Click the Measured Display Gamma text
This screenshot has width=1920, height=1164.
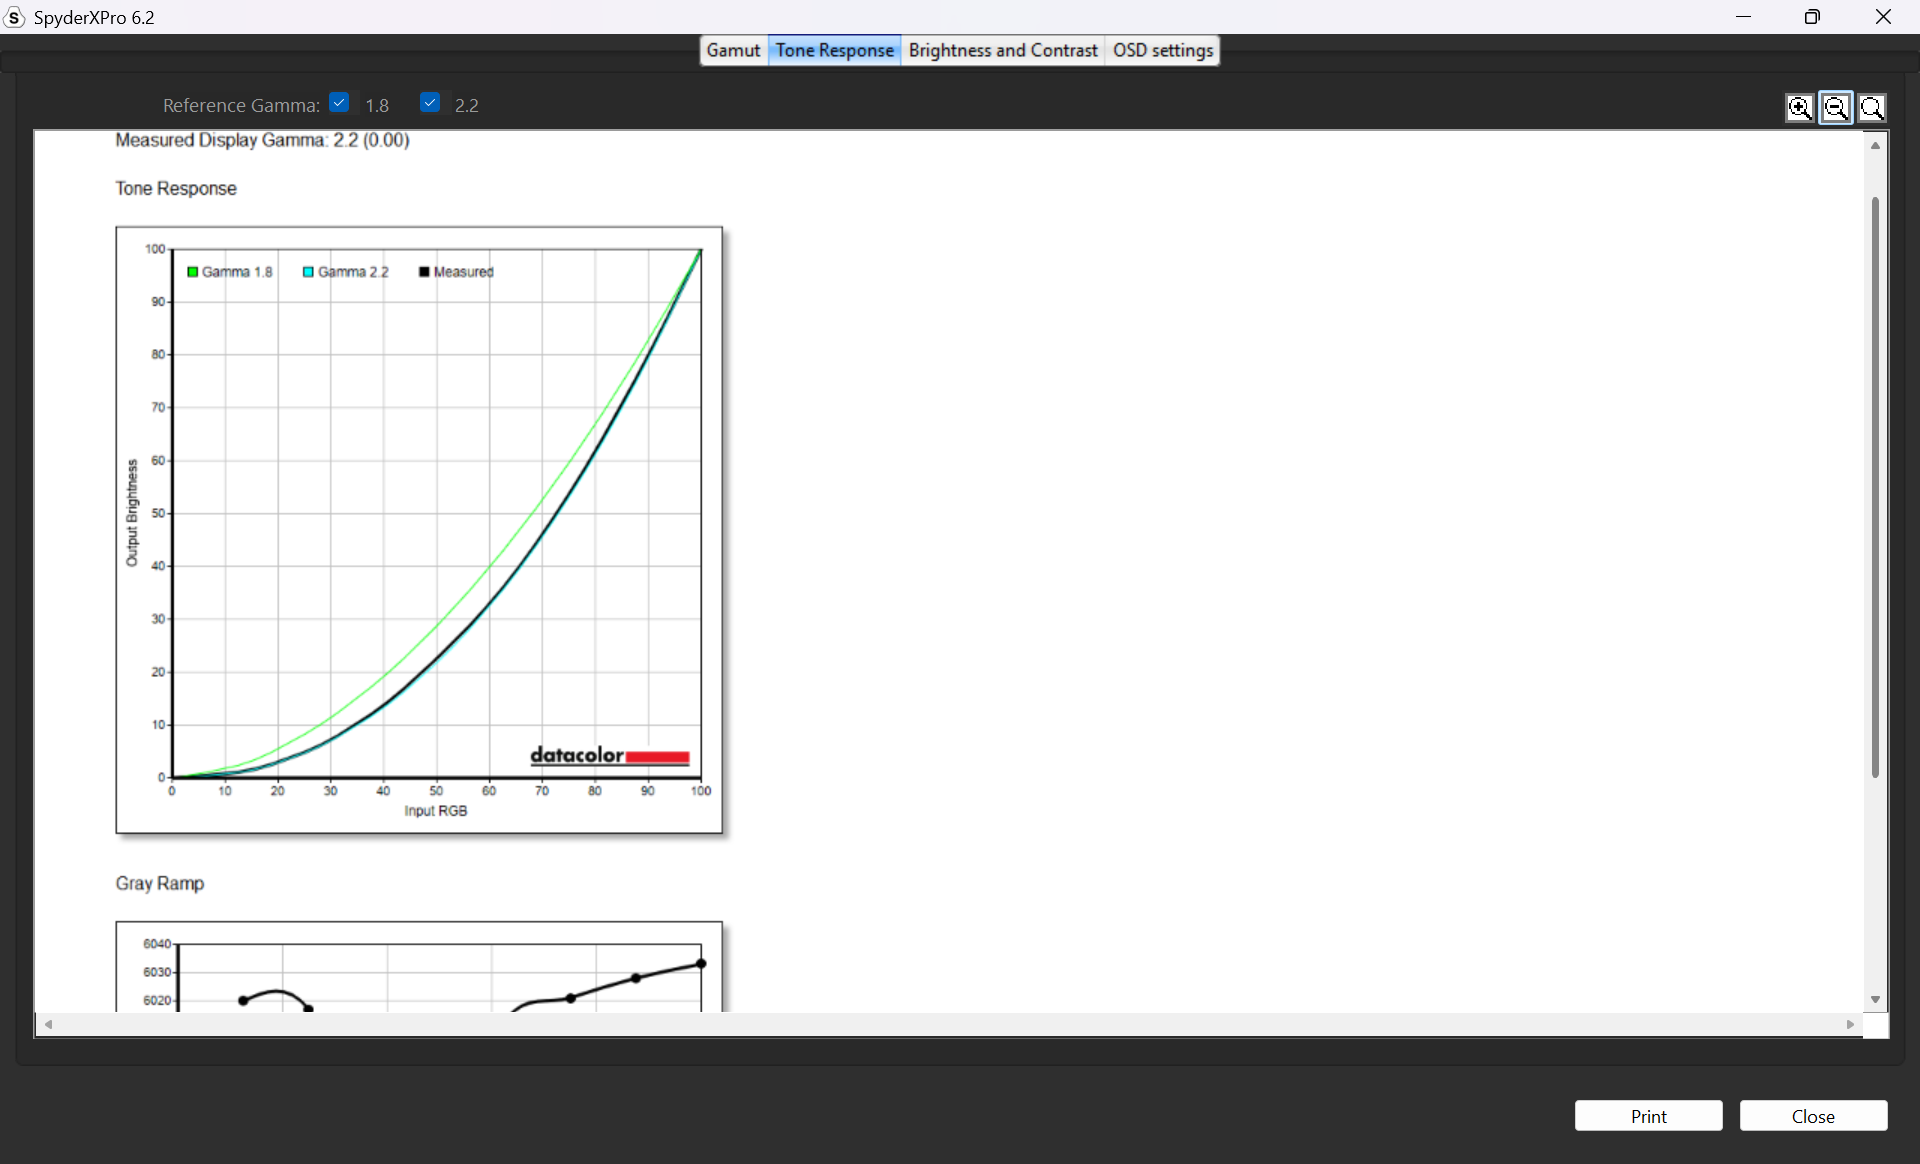(262, 140)
